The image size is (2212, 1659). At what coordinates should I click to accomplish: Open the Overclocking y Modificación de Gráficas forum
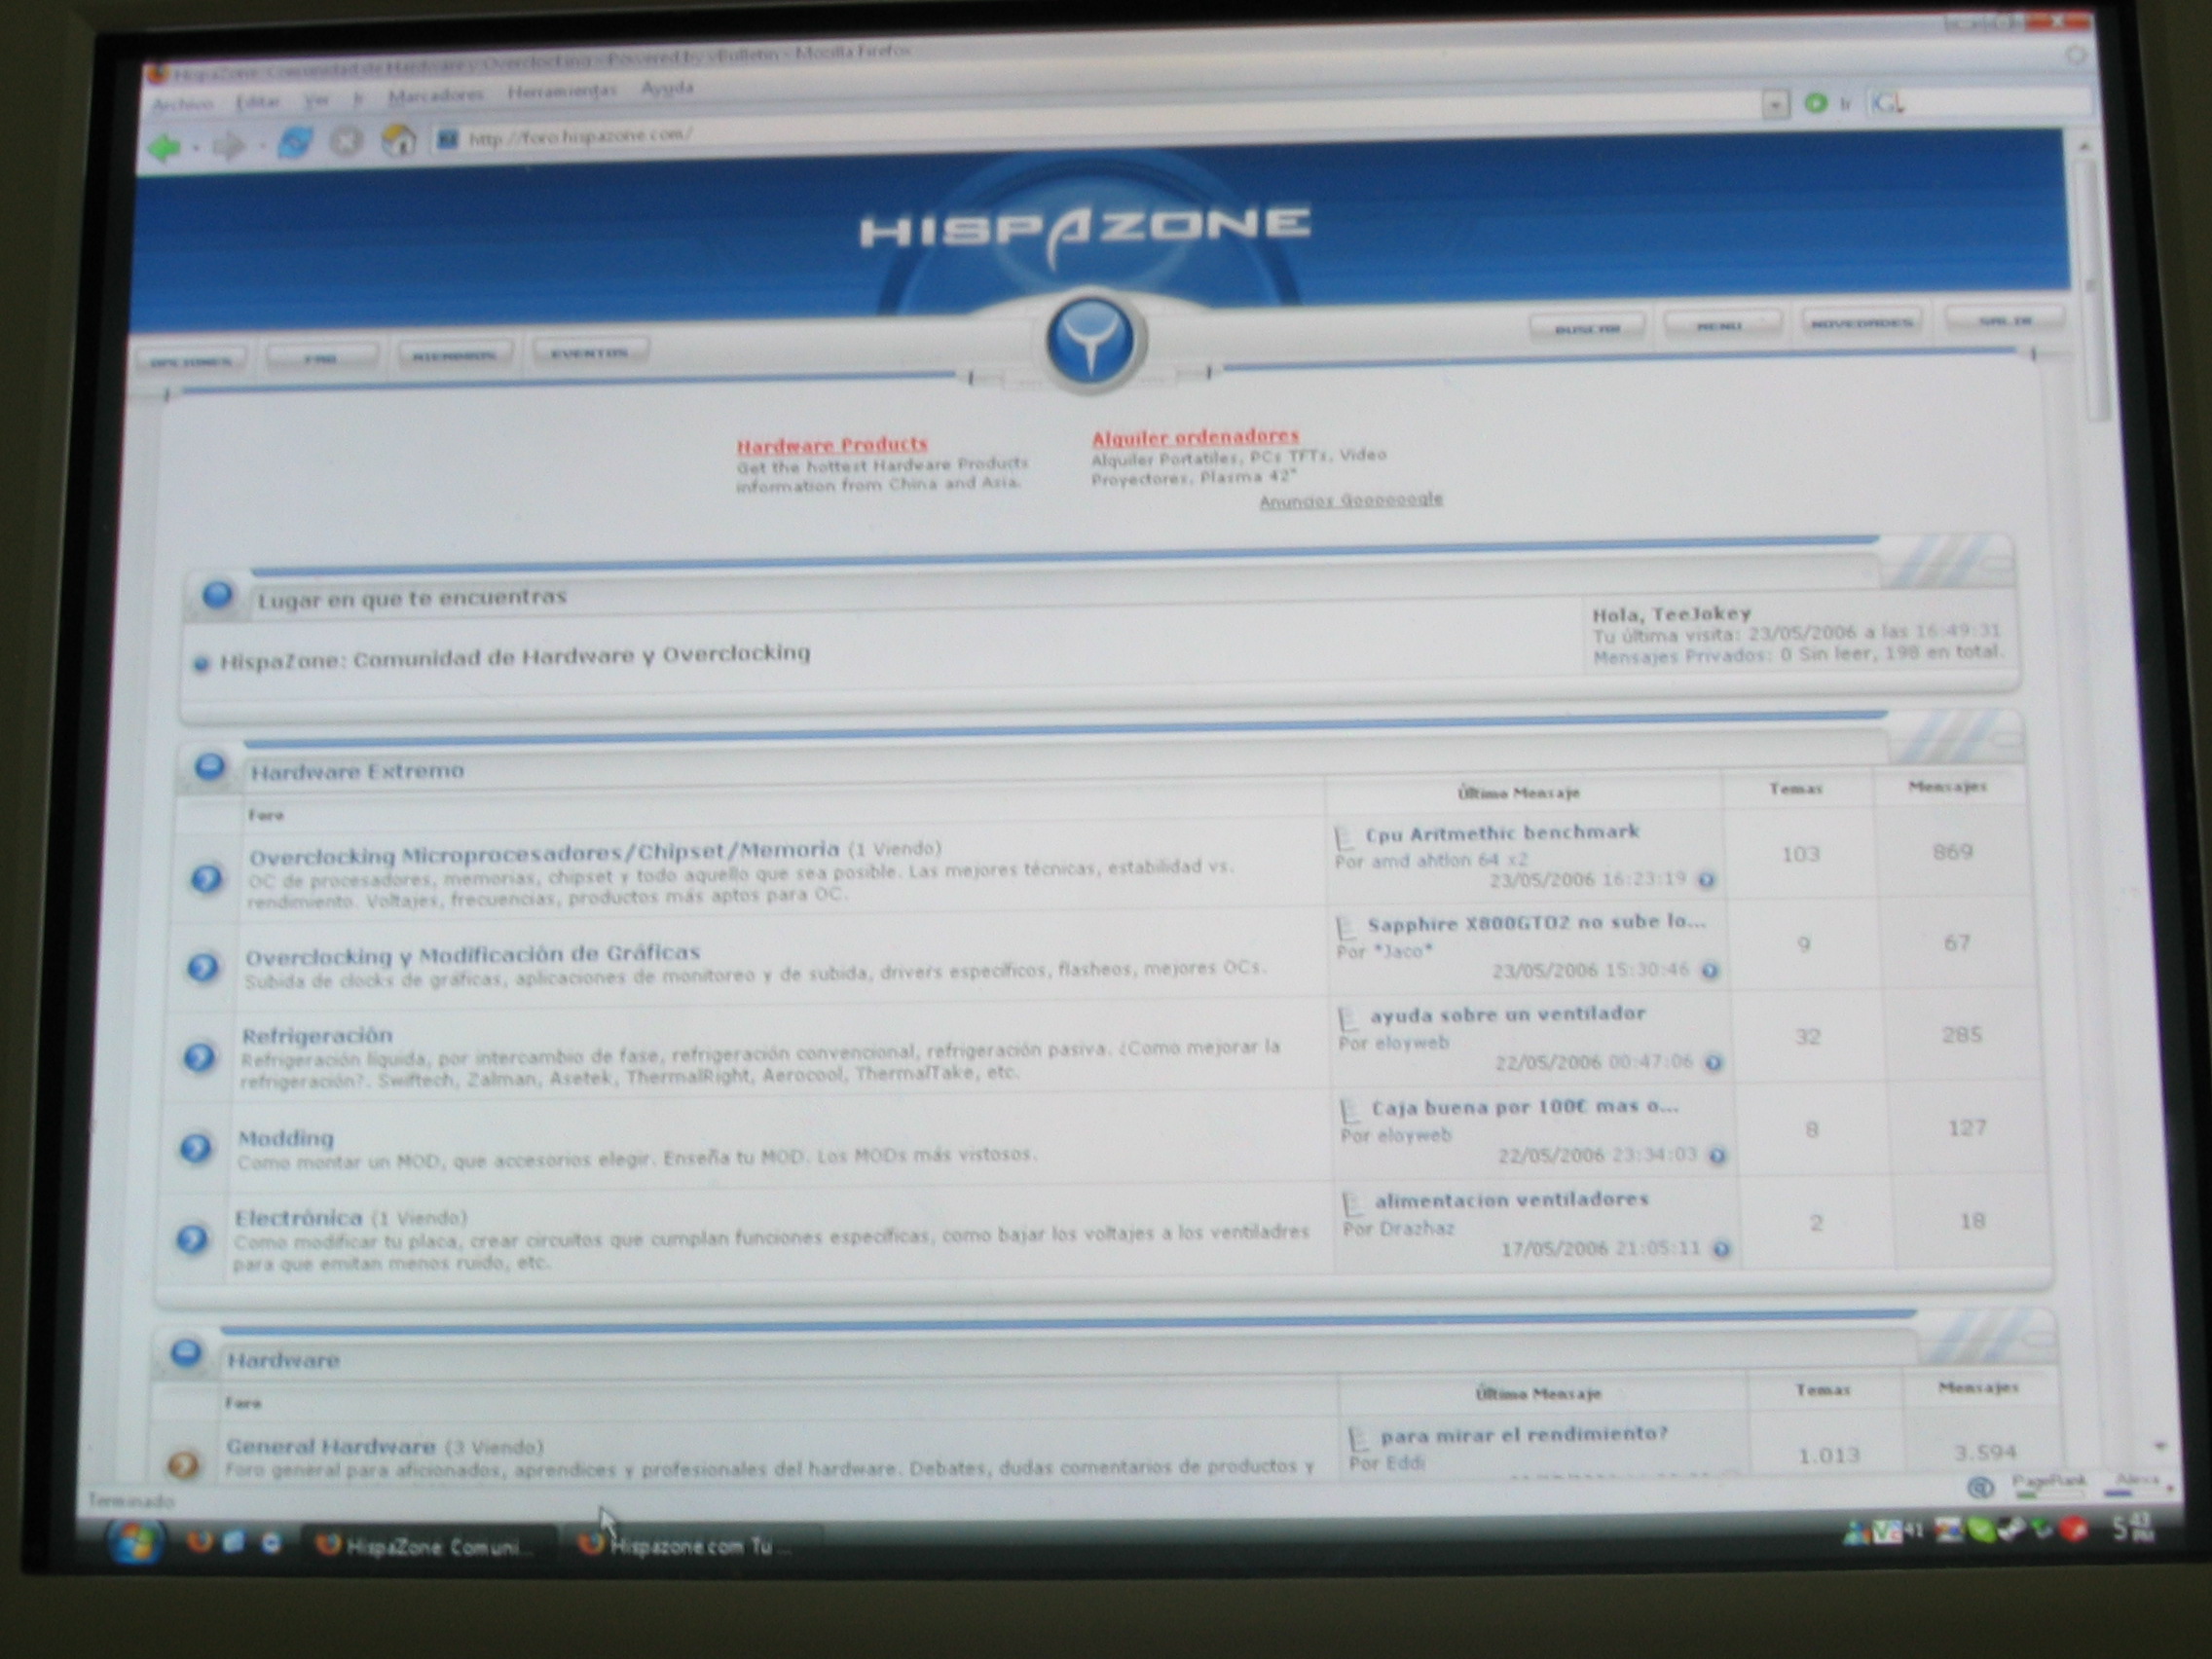click(x=472, y=955)
